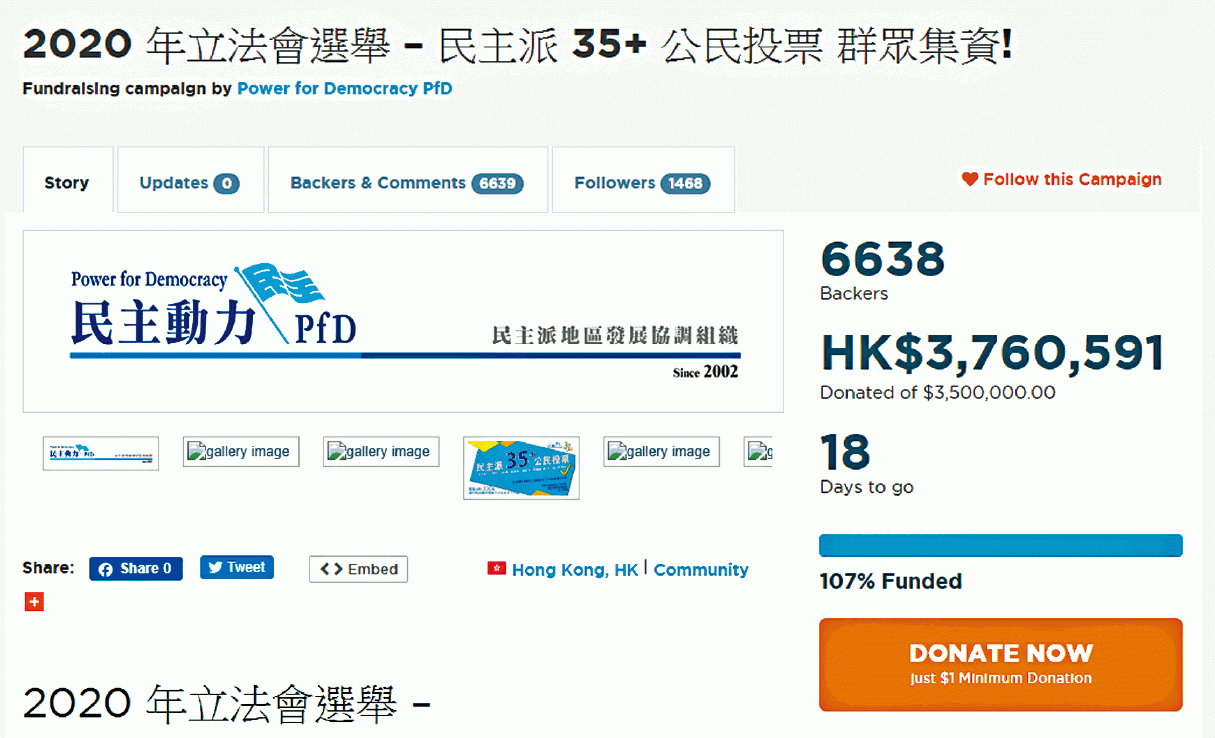Click the campaign title heading at top
The width and height of the screenshot is (1215, 738).
click(517, 45)
